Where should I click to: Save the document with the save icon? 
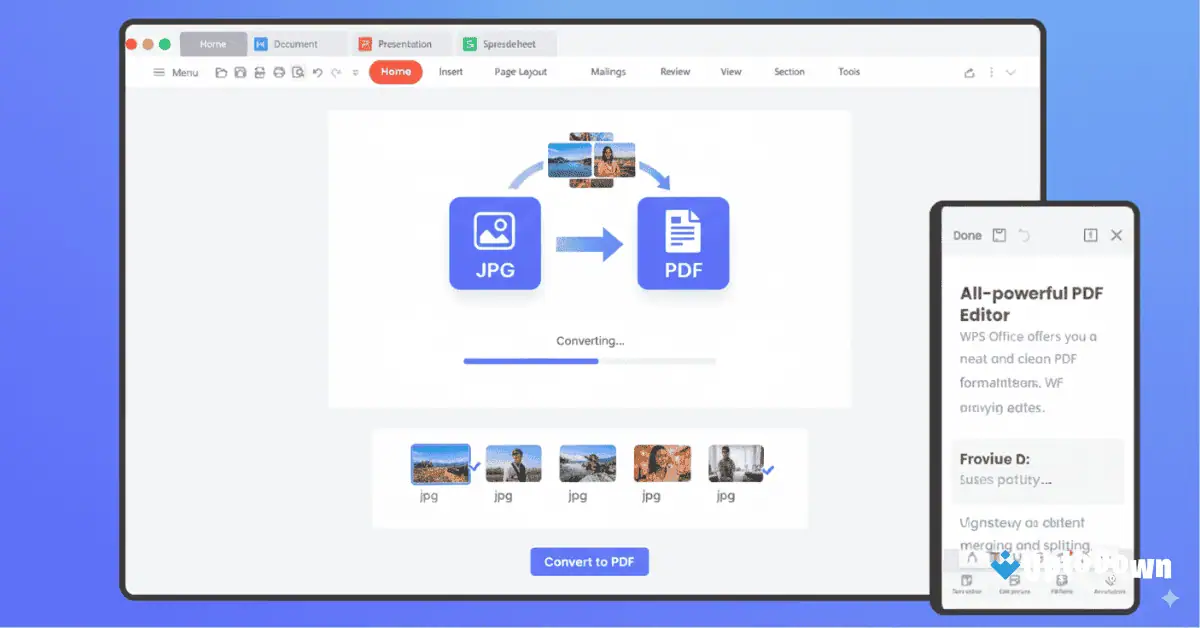(240, 72)
